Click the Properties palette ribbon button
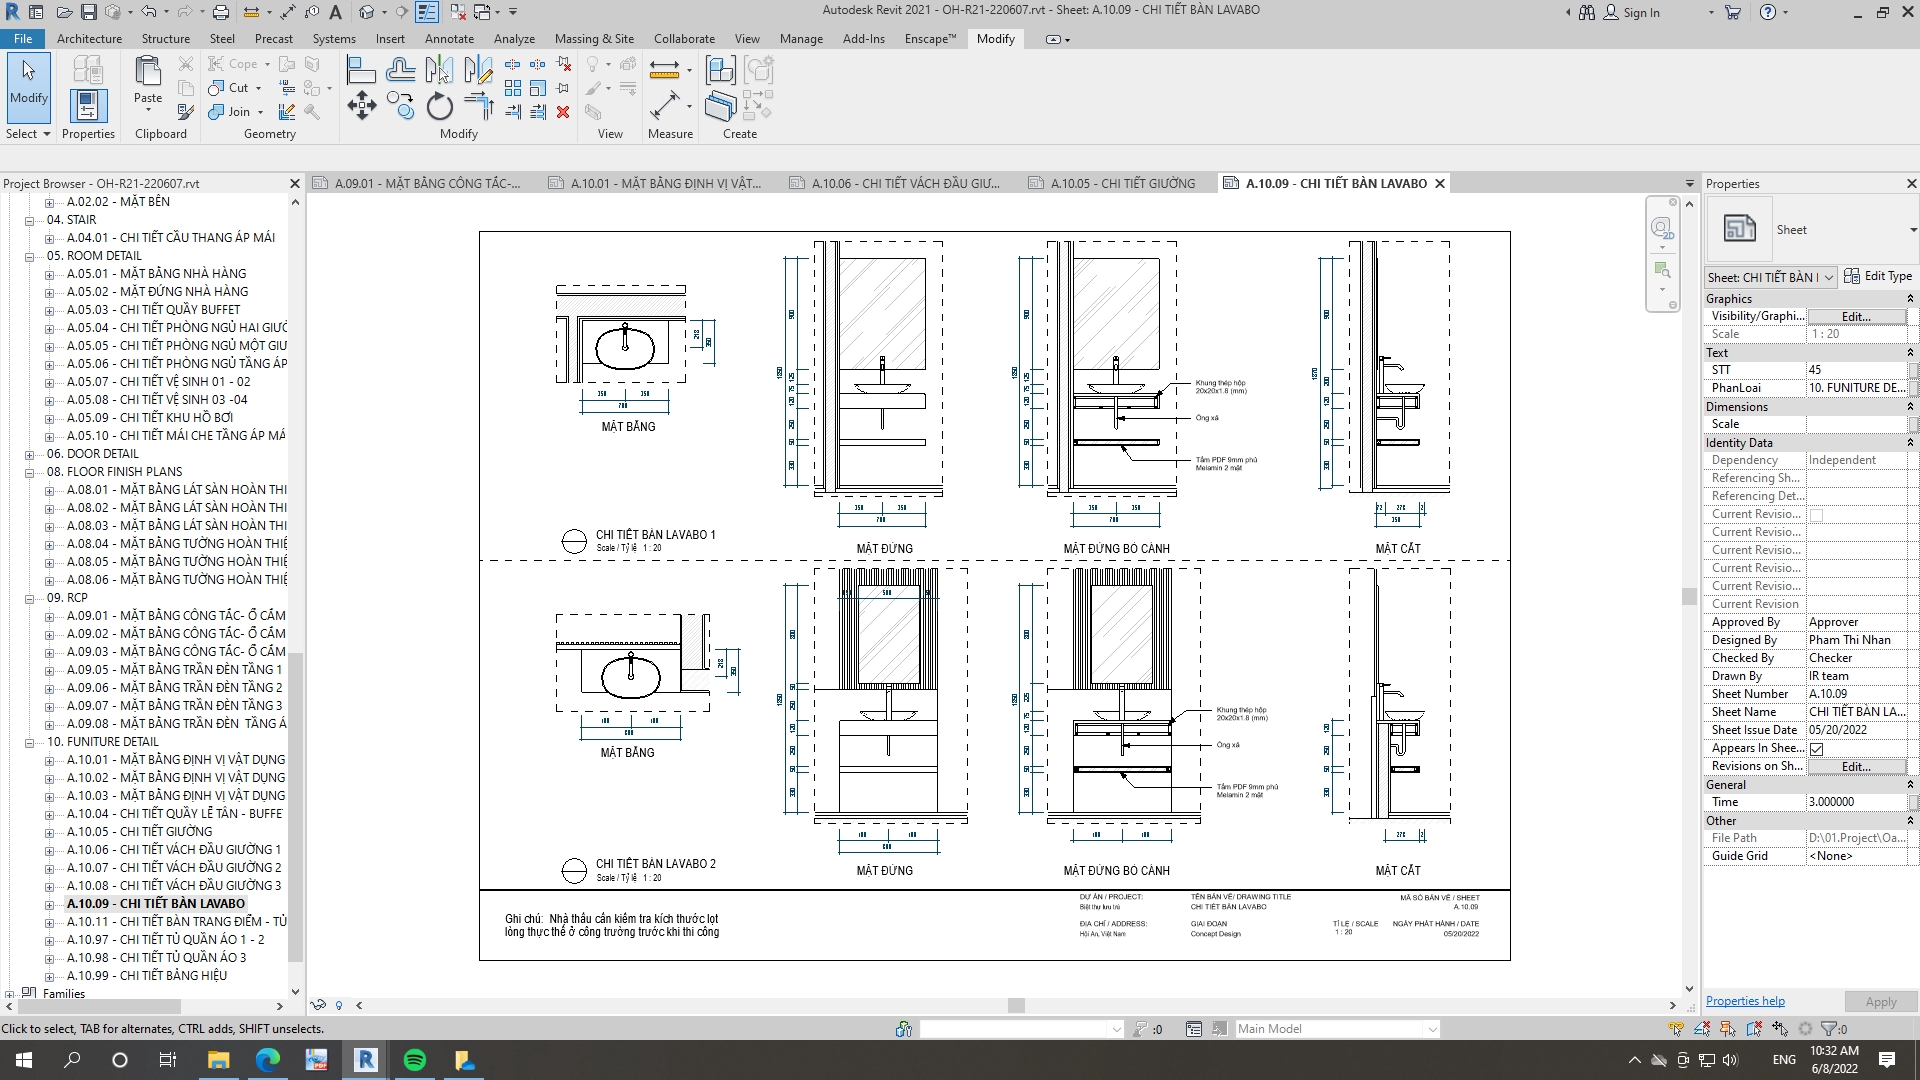 pyautogui.click(x=87, y=105)
